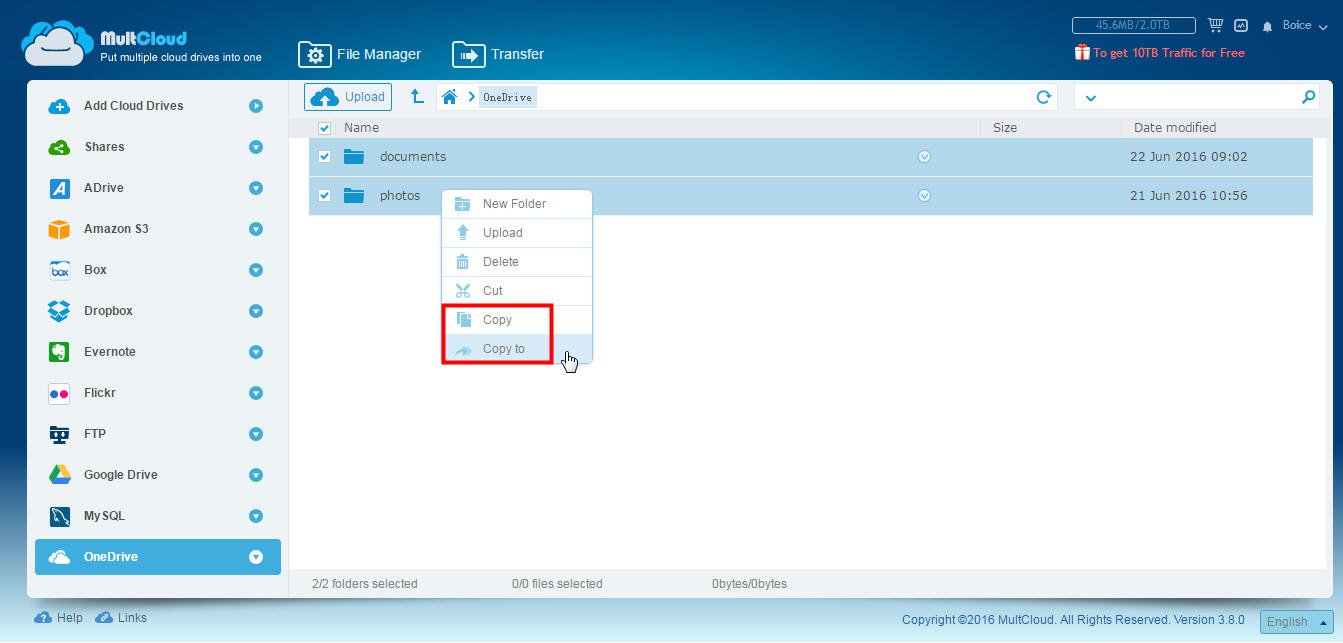Click the 45.6MB/2.0TB traffic usage bar
Screen dimensions: 1343x643
coord(1134,25)
